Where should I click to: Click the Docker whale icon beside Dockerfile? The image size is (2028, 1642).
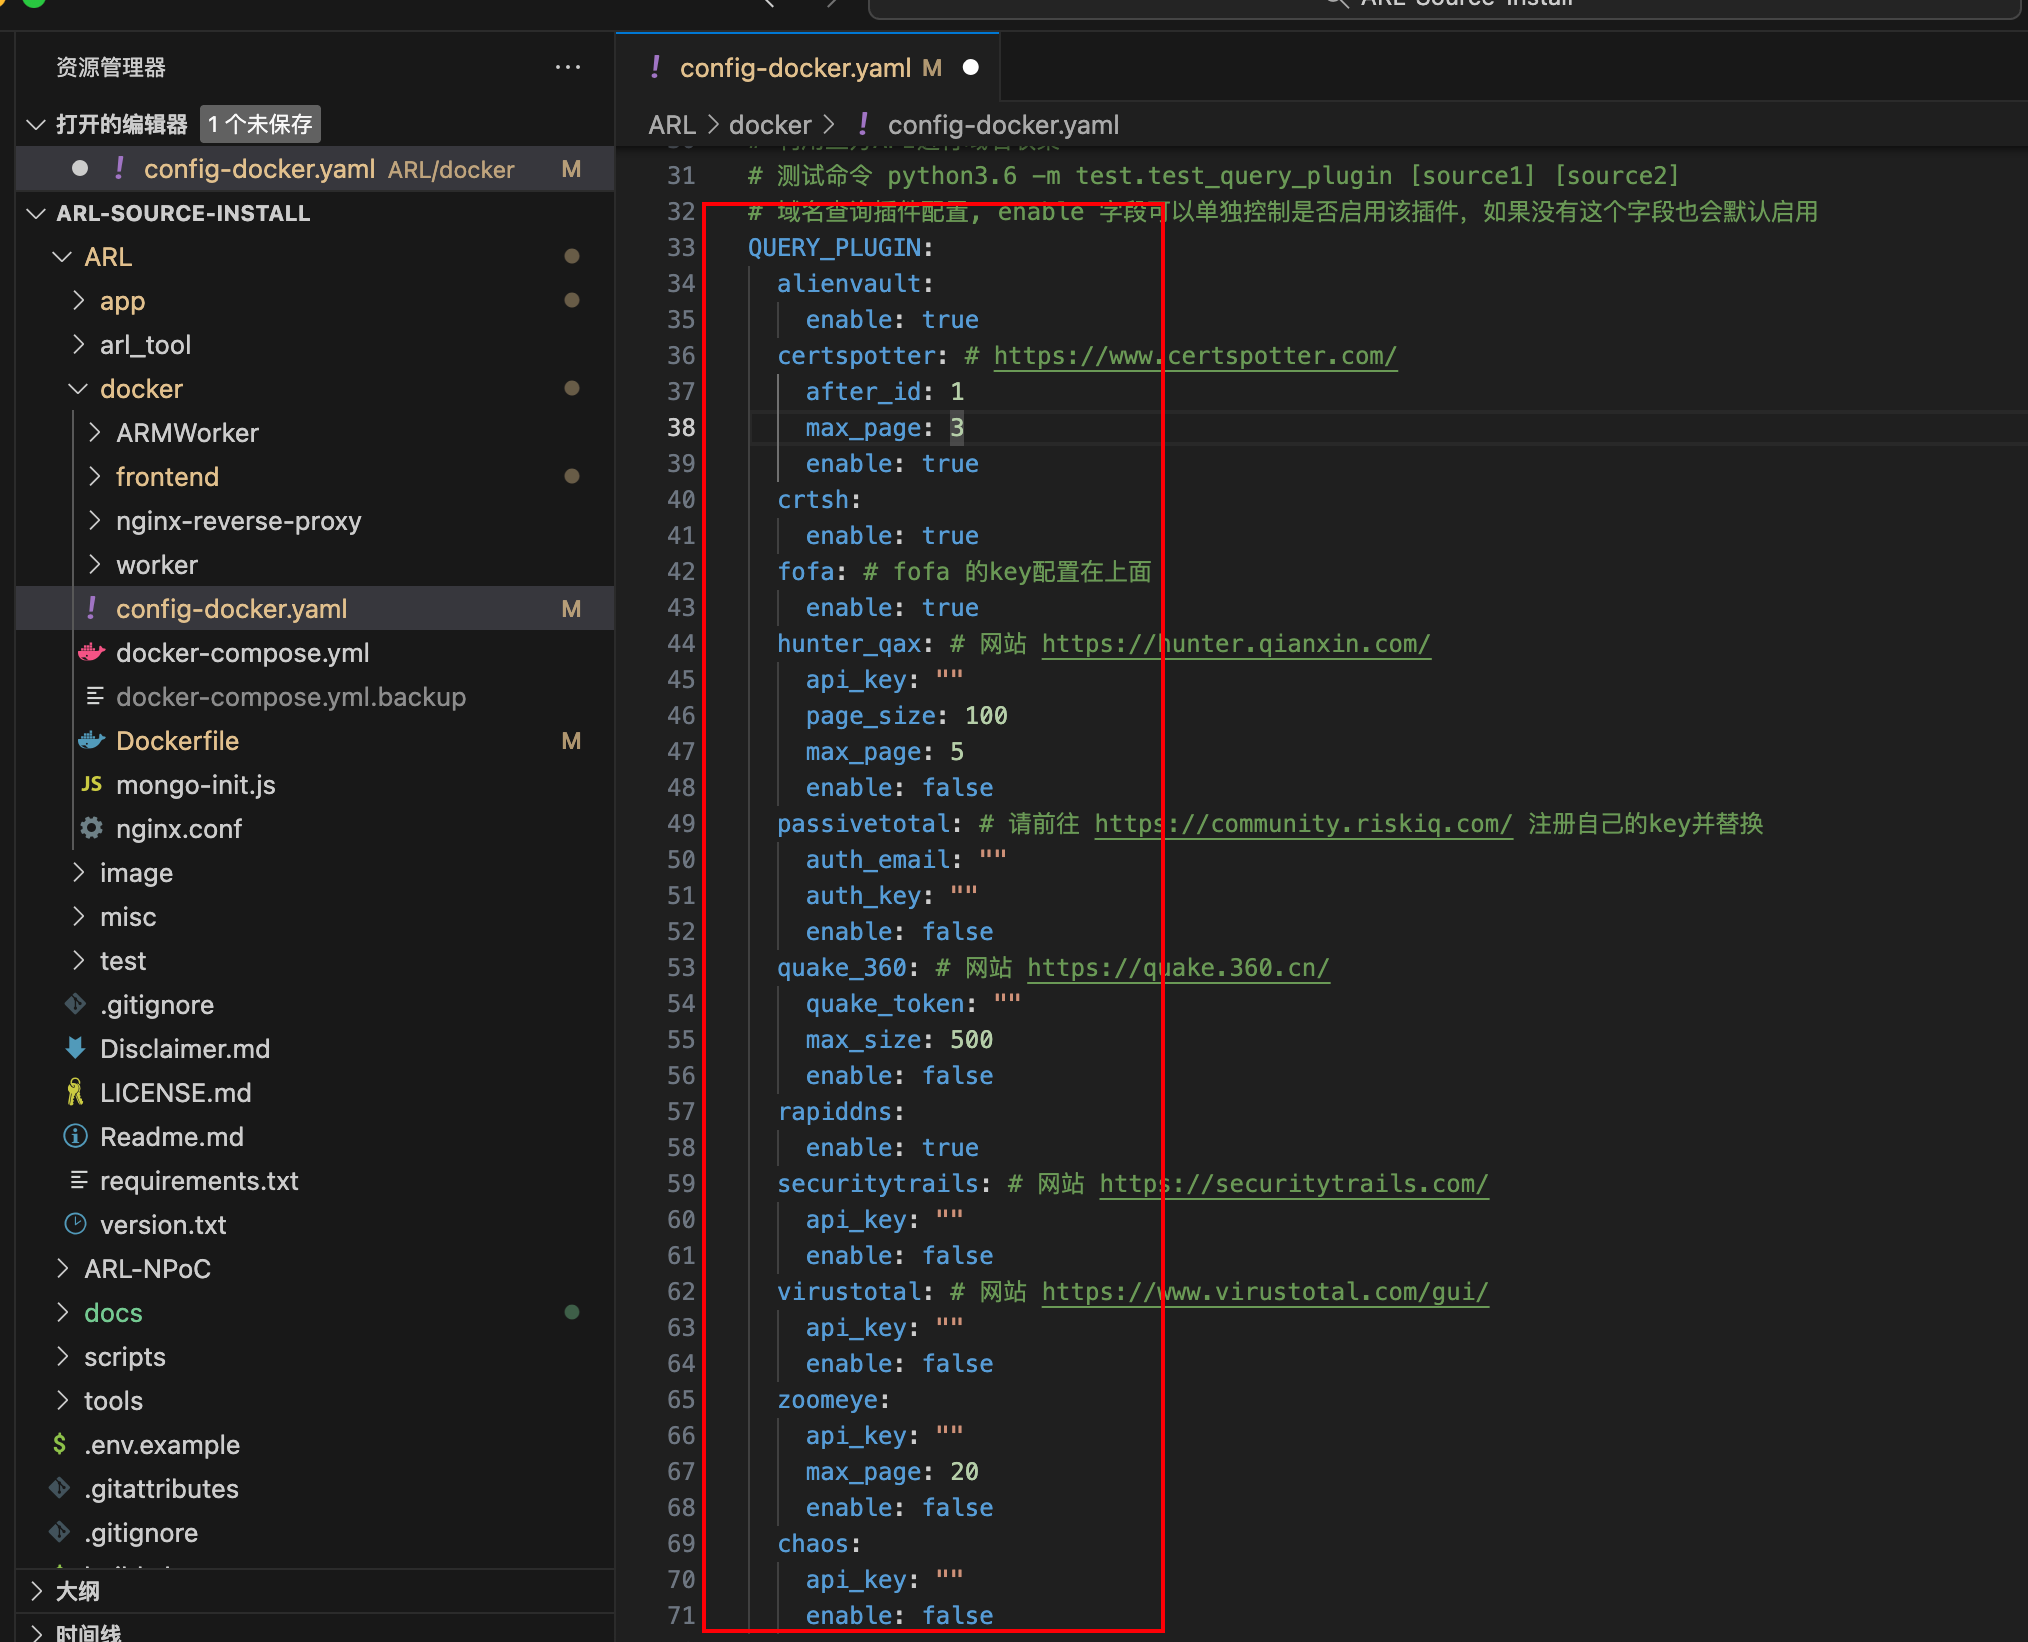(x=91, y=741)
